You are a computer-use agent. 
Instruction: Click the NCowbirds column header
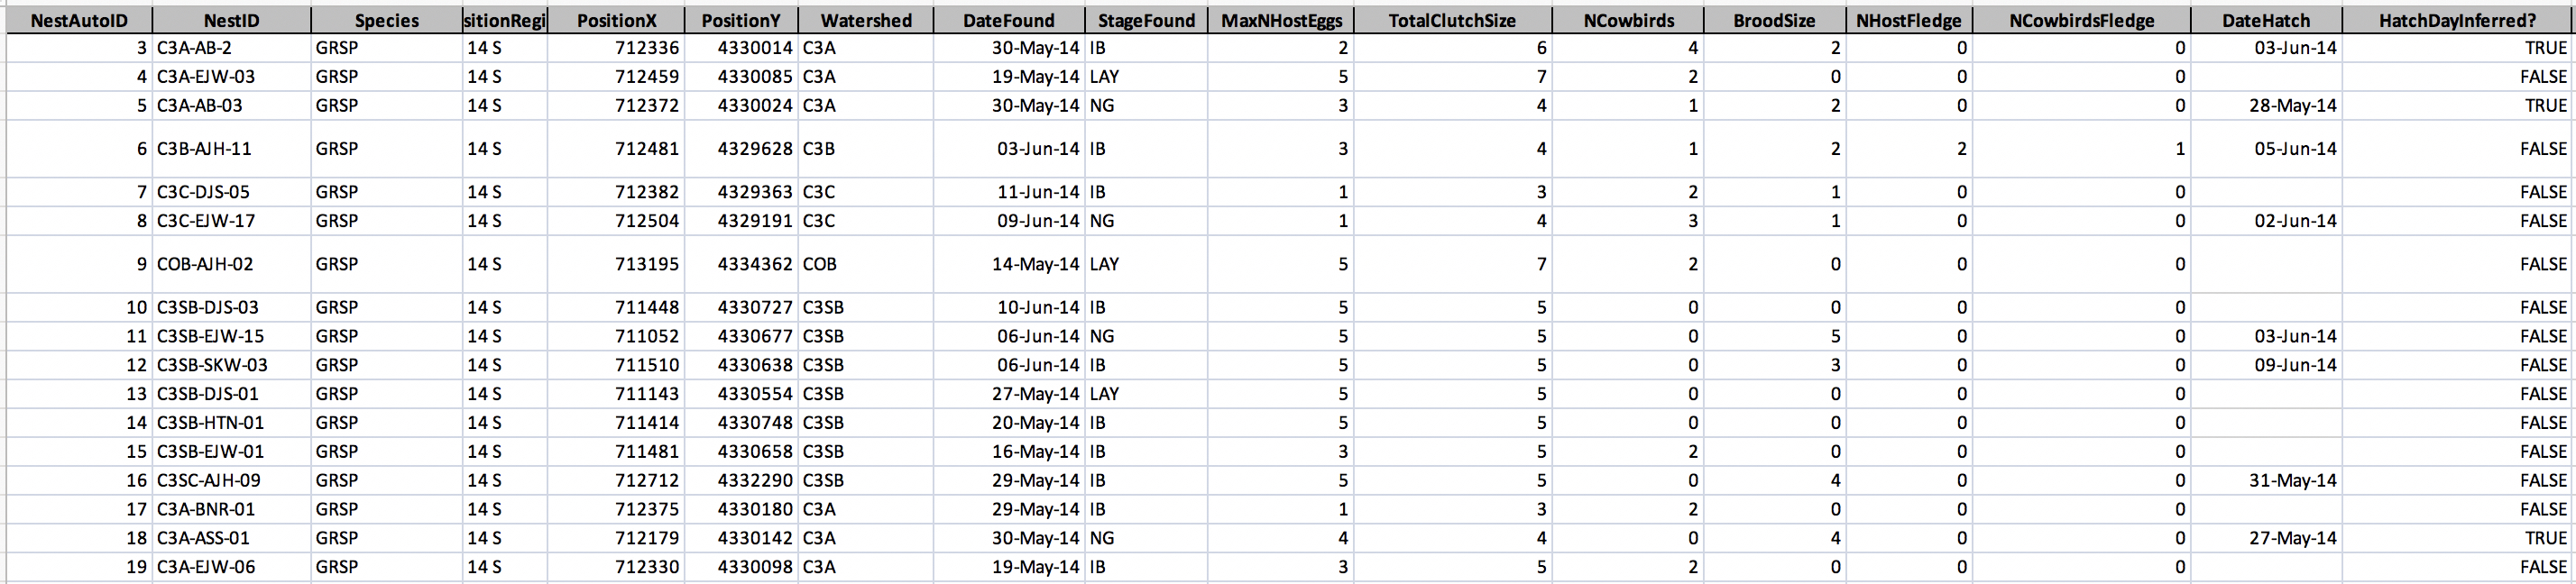point(1628,20)
